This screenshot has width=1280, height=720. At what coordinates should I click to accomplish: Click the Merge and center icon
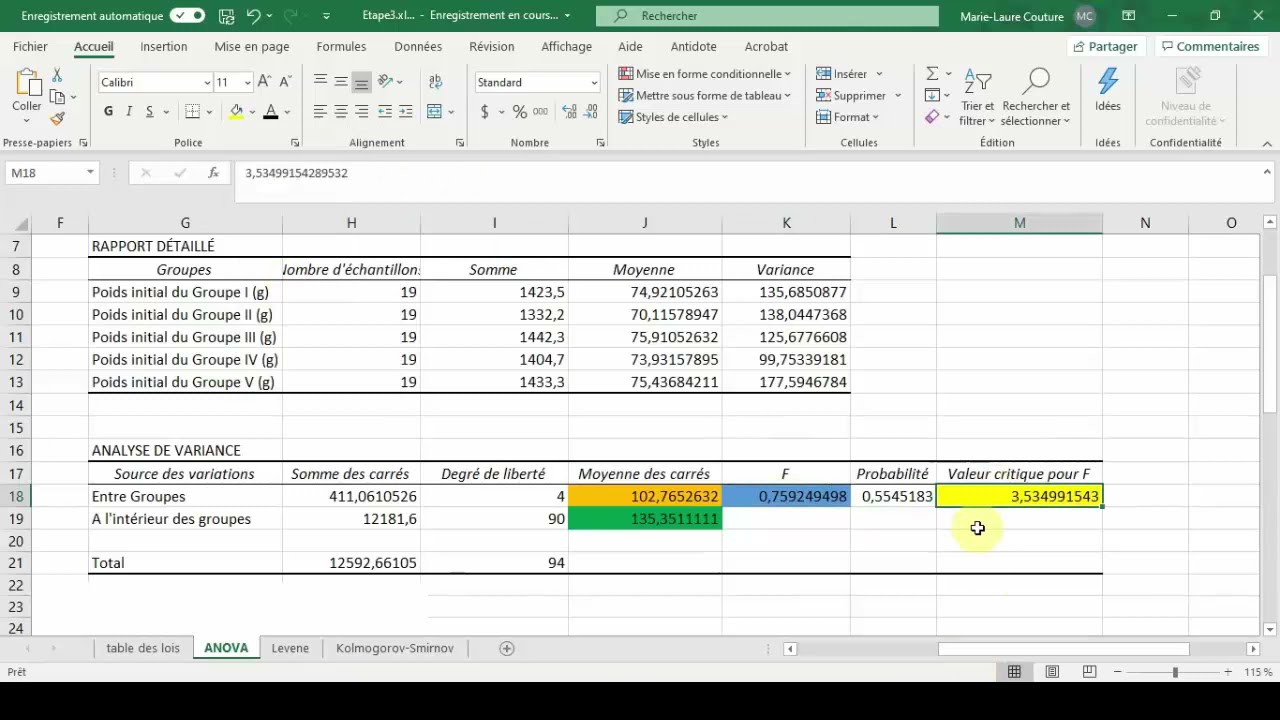click(435, 112)
